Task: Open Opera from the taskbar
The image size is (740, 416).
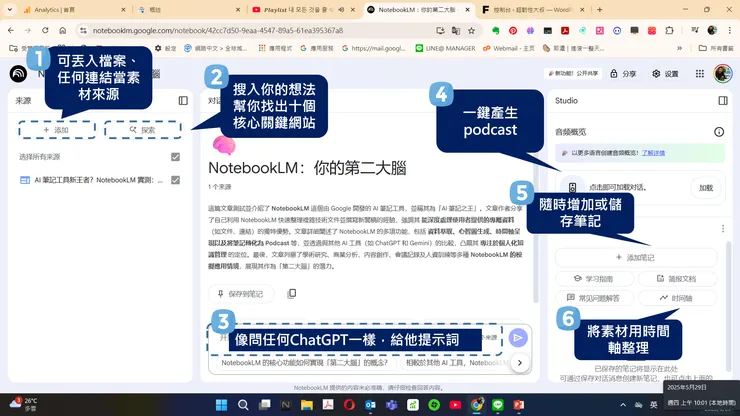Action: click(349, 405)
